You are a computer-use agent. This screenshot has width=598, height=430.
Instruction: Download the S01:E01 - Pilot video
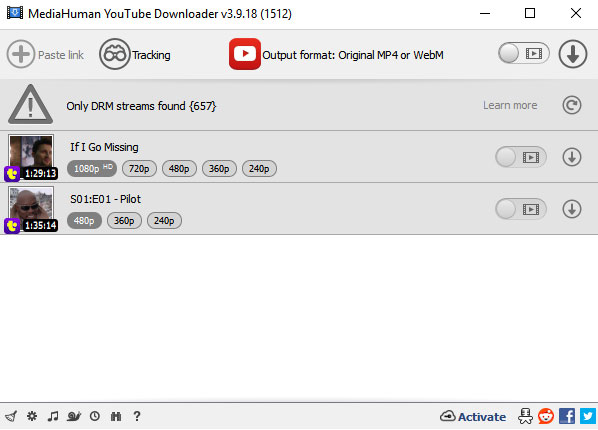[x=572, y=209]
